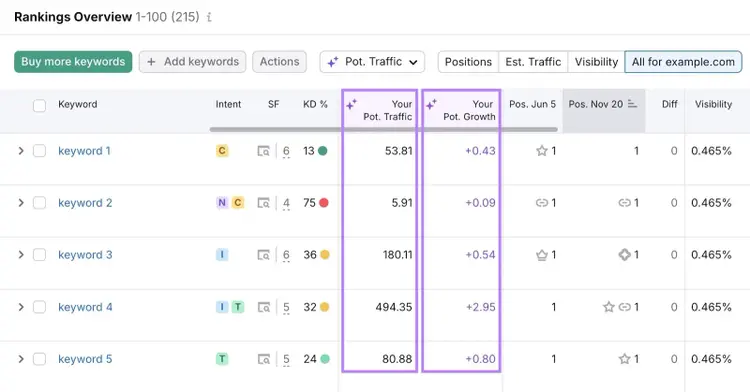
Task: Click the SERP features icon for keyword 4
Action: coord(263,307)
